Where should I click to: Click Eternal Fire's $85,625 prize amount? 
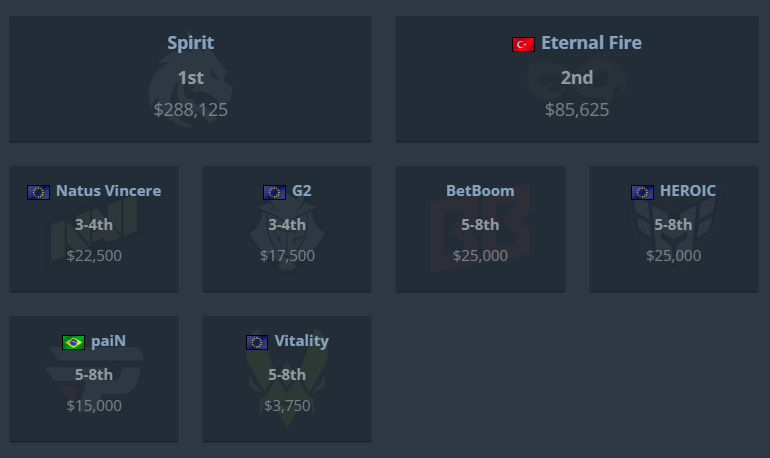pyautogui.click(x=577, y=110)
